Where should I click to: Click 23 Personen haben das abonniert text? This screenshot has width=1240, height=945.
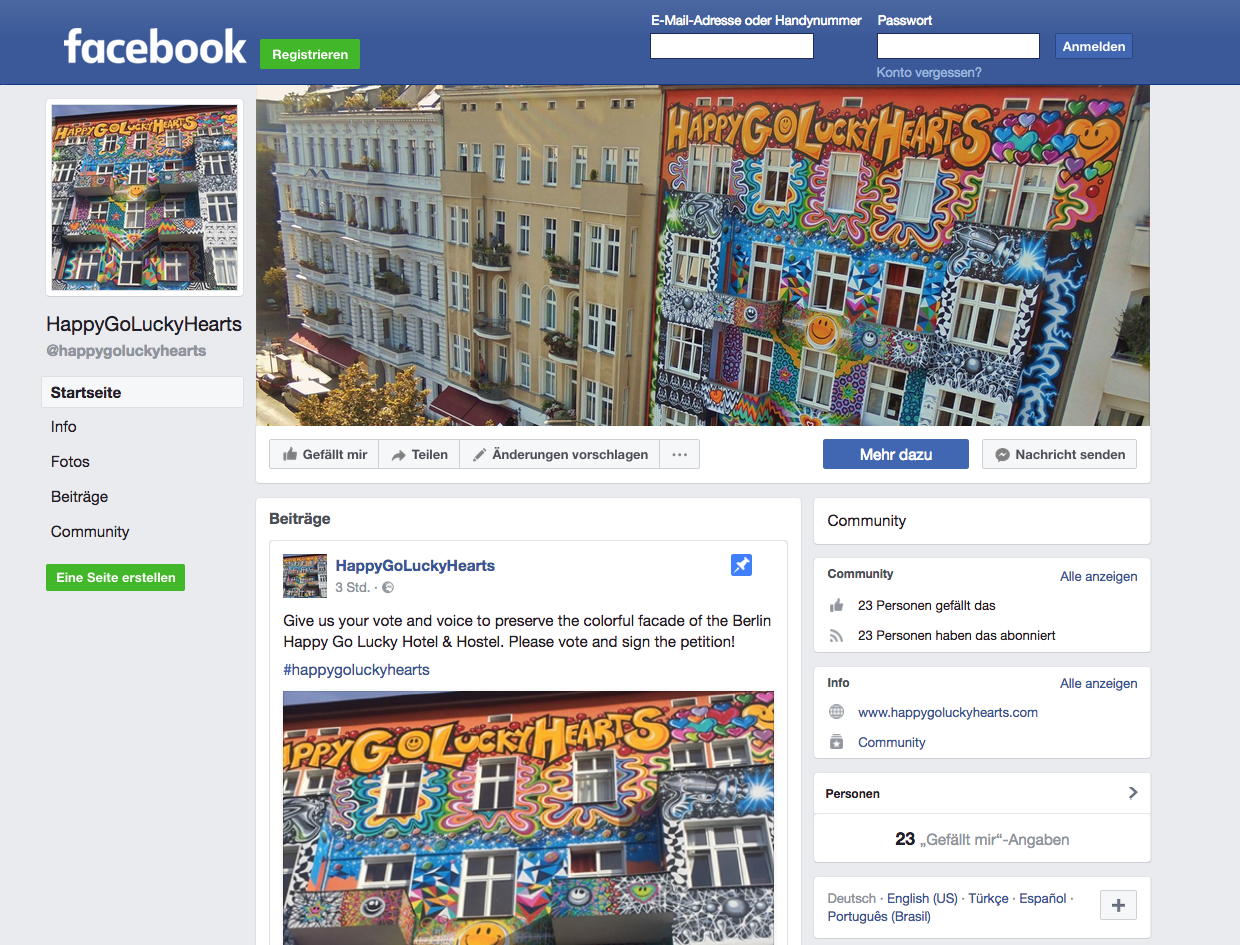(957, 636)
